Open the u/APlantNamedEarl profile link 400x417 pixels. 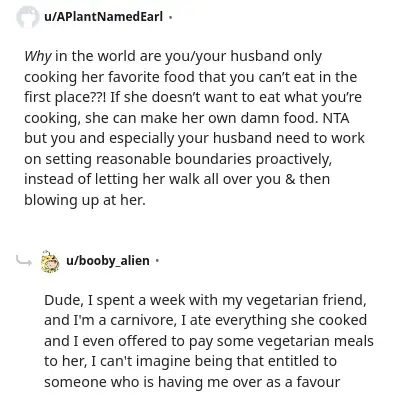click(103, 16)
